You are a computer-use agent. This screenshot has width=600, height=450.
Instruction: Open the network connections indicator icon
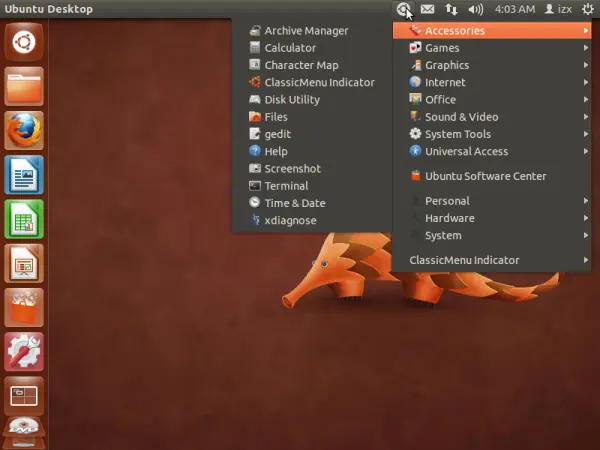coord(452,9)
